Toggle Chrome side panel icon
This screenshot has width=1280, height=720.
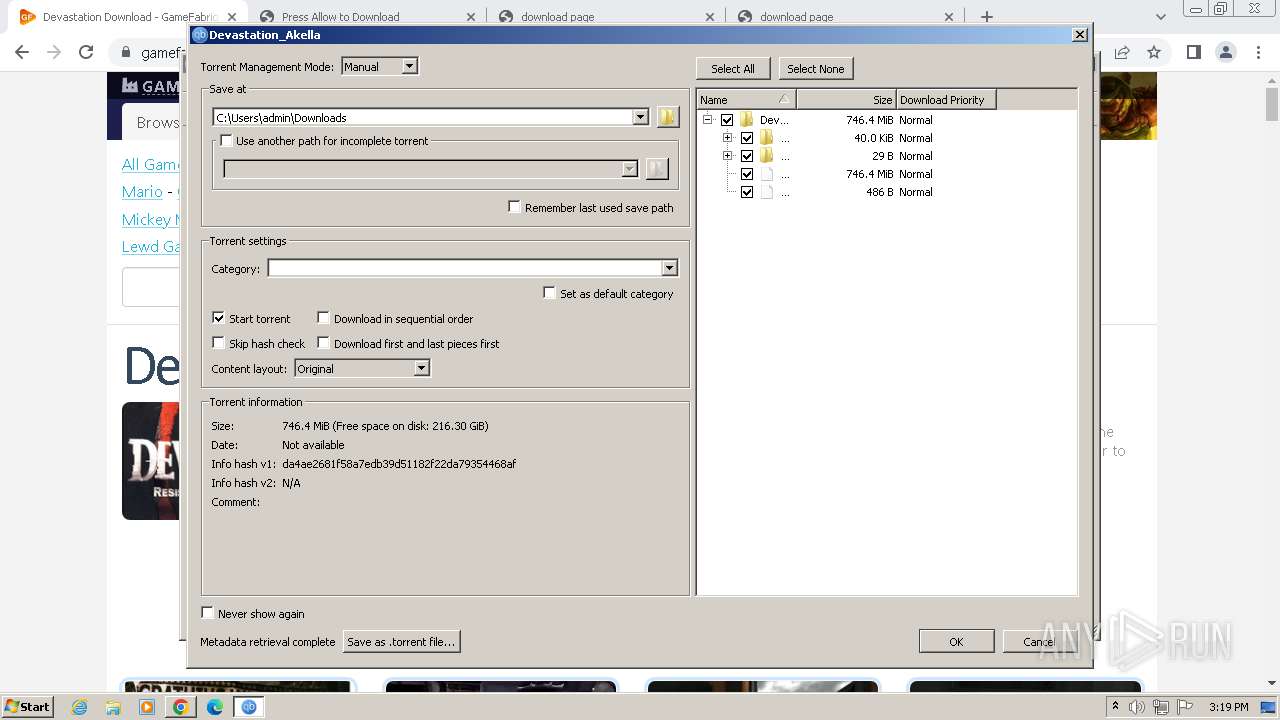coord(1193,52)
